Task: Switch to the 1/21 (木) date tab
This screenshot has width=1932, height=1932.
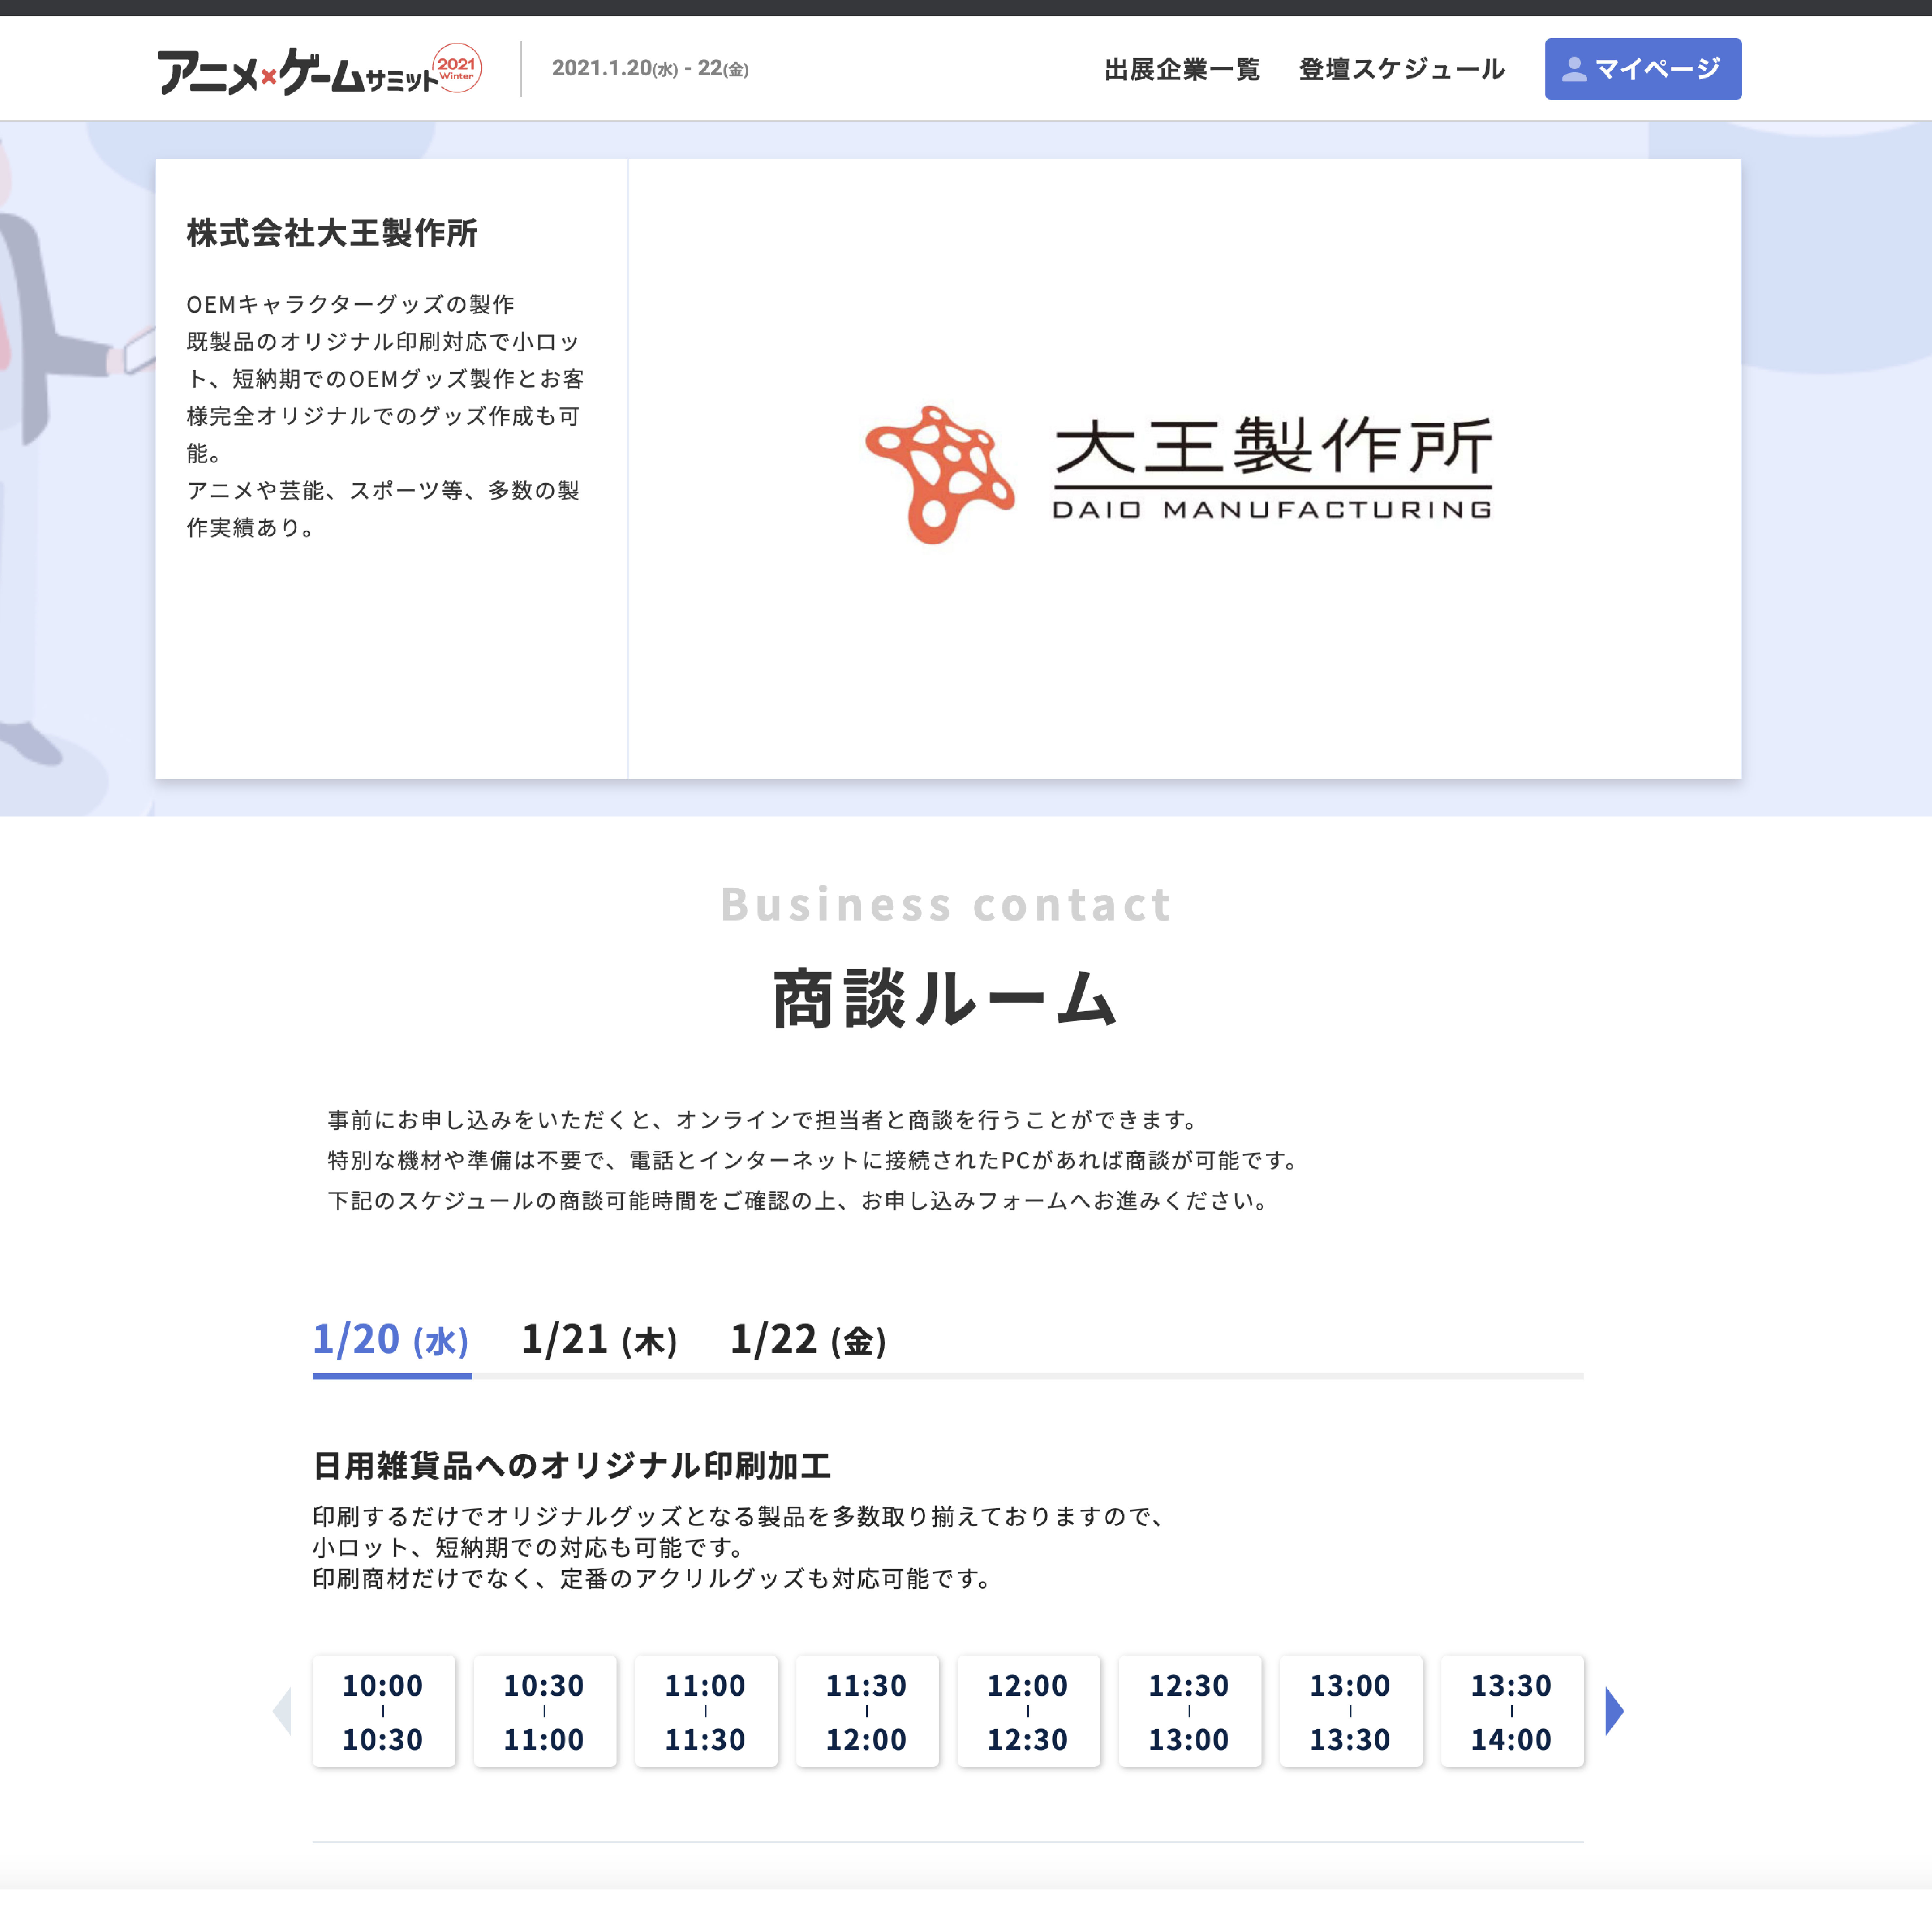Action: [x=600, y=1341]
